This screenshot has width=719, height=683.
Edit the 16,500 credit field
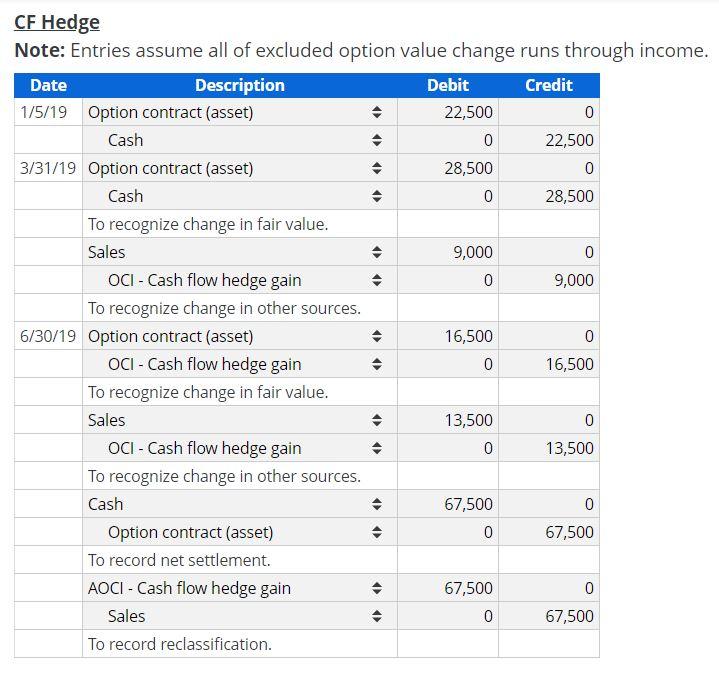tap(549, 364)
